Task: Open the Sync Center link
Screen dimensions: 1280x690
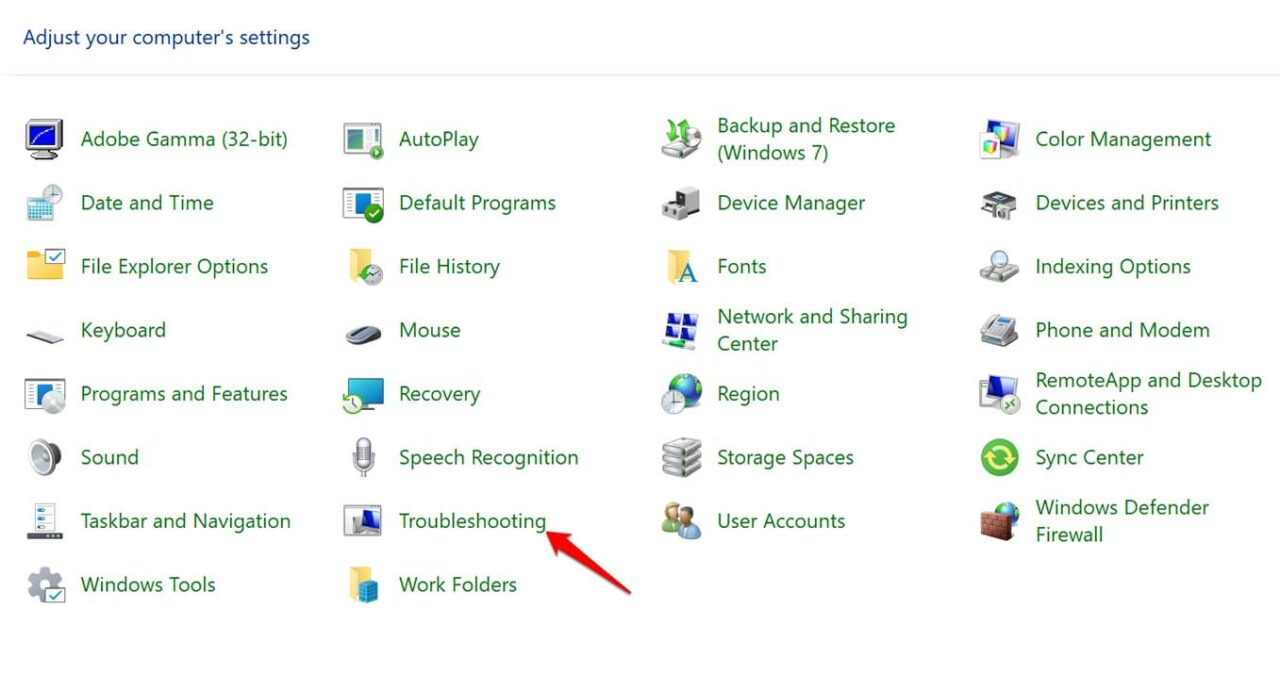Action: 1089,458
